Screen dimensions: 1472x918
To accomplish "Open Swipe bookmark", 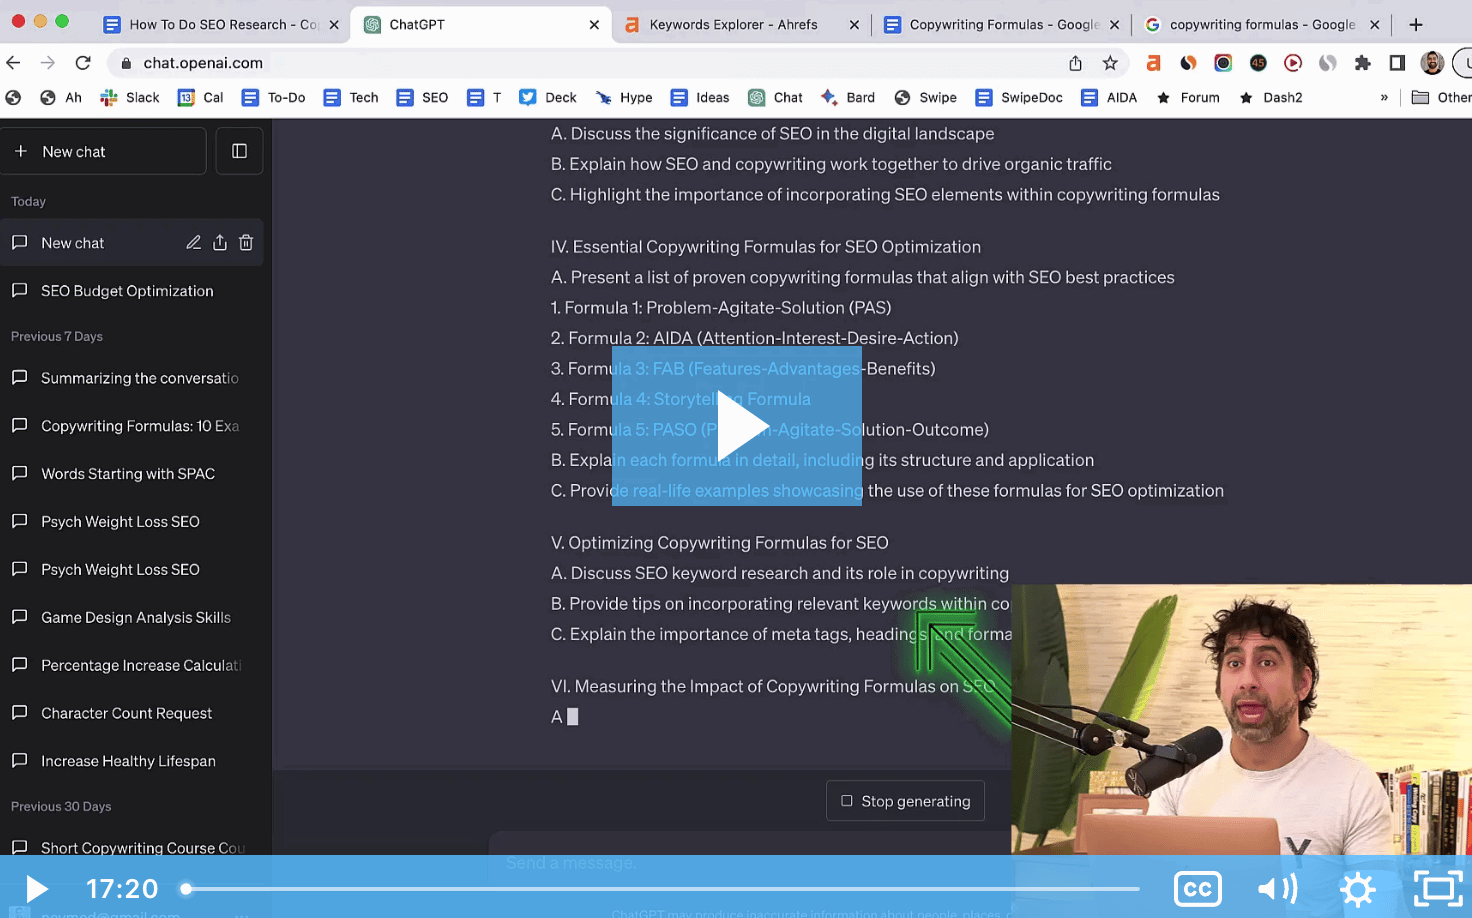I will tap(925, 97).
